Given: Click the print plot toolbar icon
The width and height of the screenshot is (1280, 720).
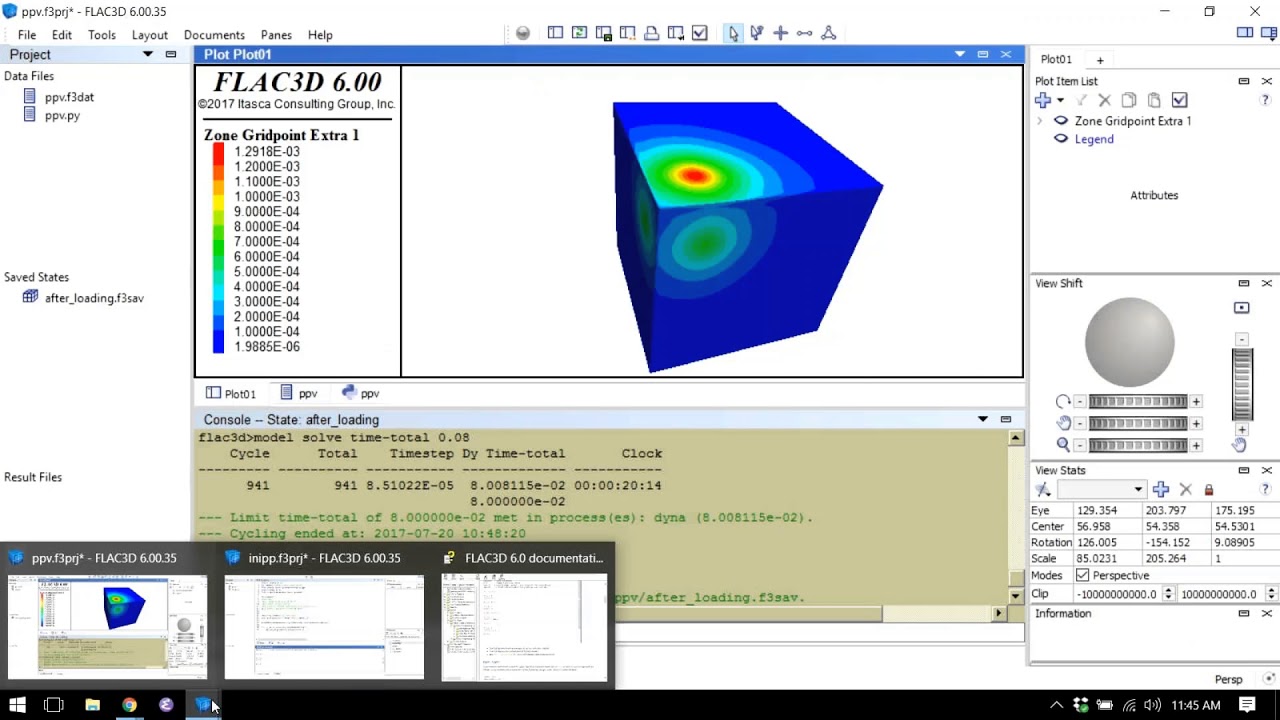Looking at the screenshot, I should tap(651, 33).
